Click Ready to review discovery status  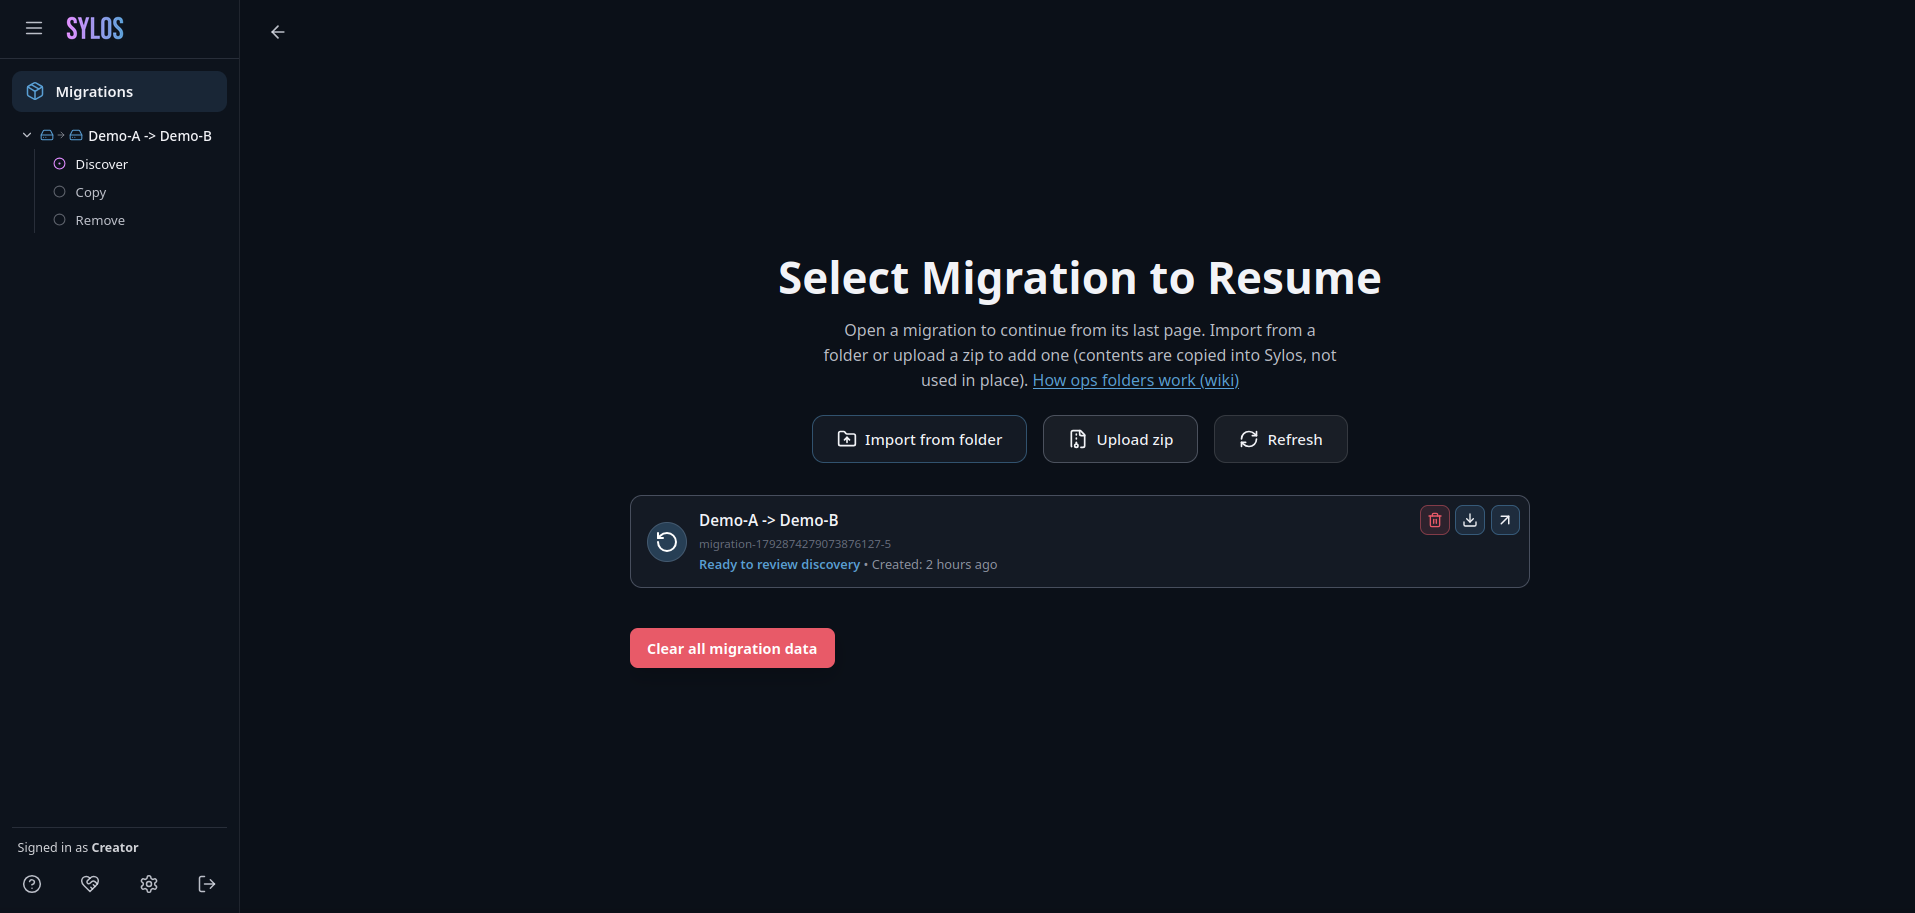tap(779, 565)
